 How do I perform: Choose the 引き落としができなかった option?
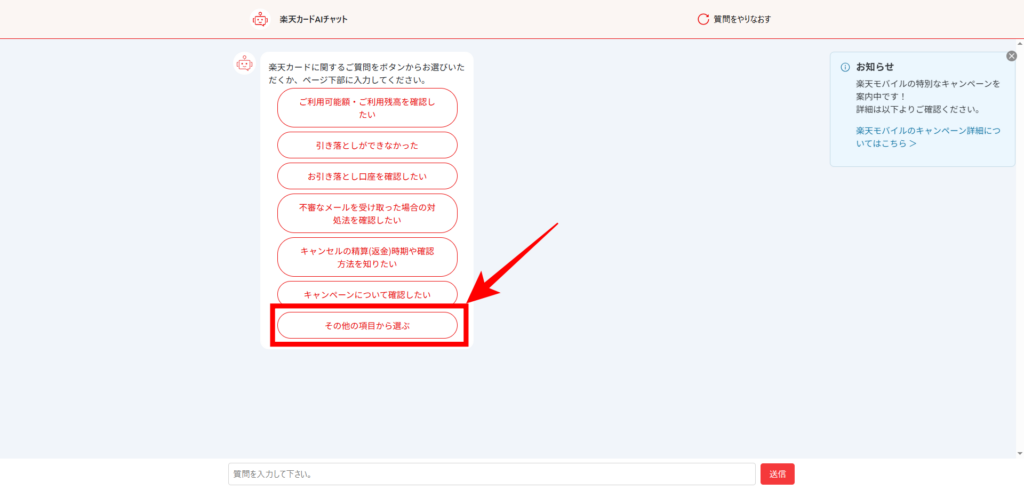(367, 145)
